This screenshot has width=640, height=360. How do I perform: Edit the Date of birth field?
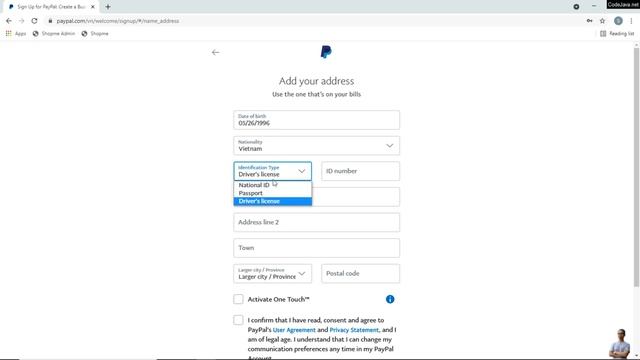[x=316, y=120]
